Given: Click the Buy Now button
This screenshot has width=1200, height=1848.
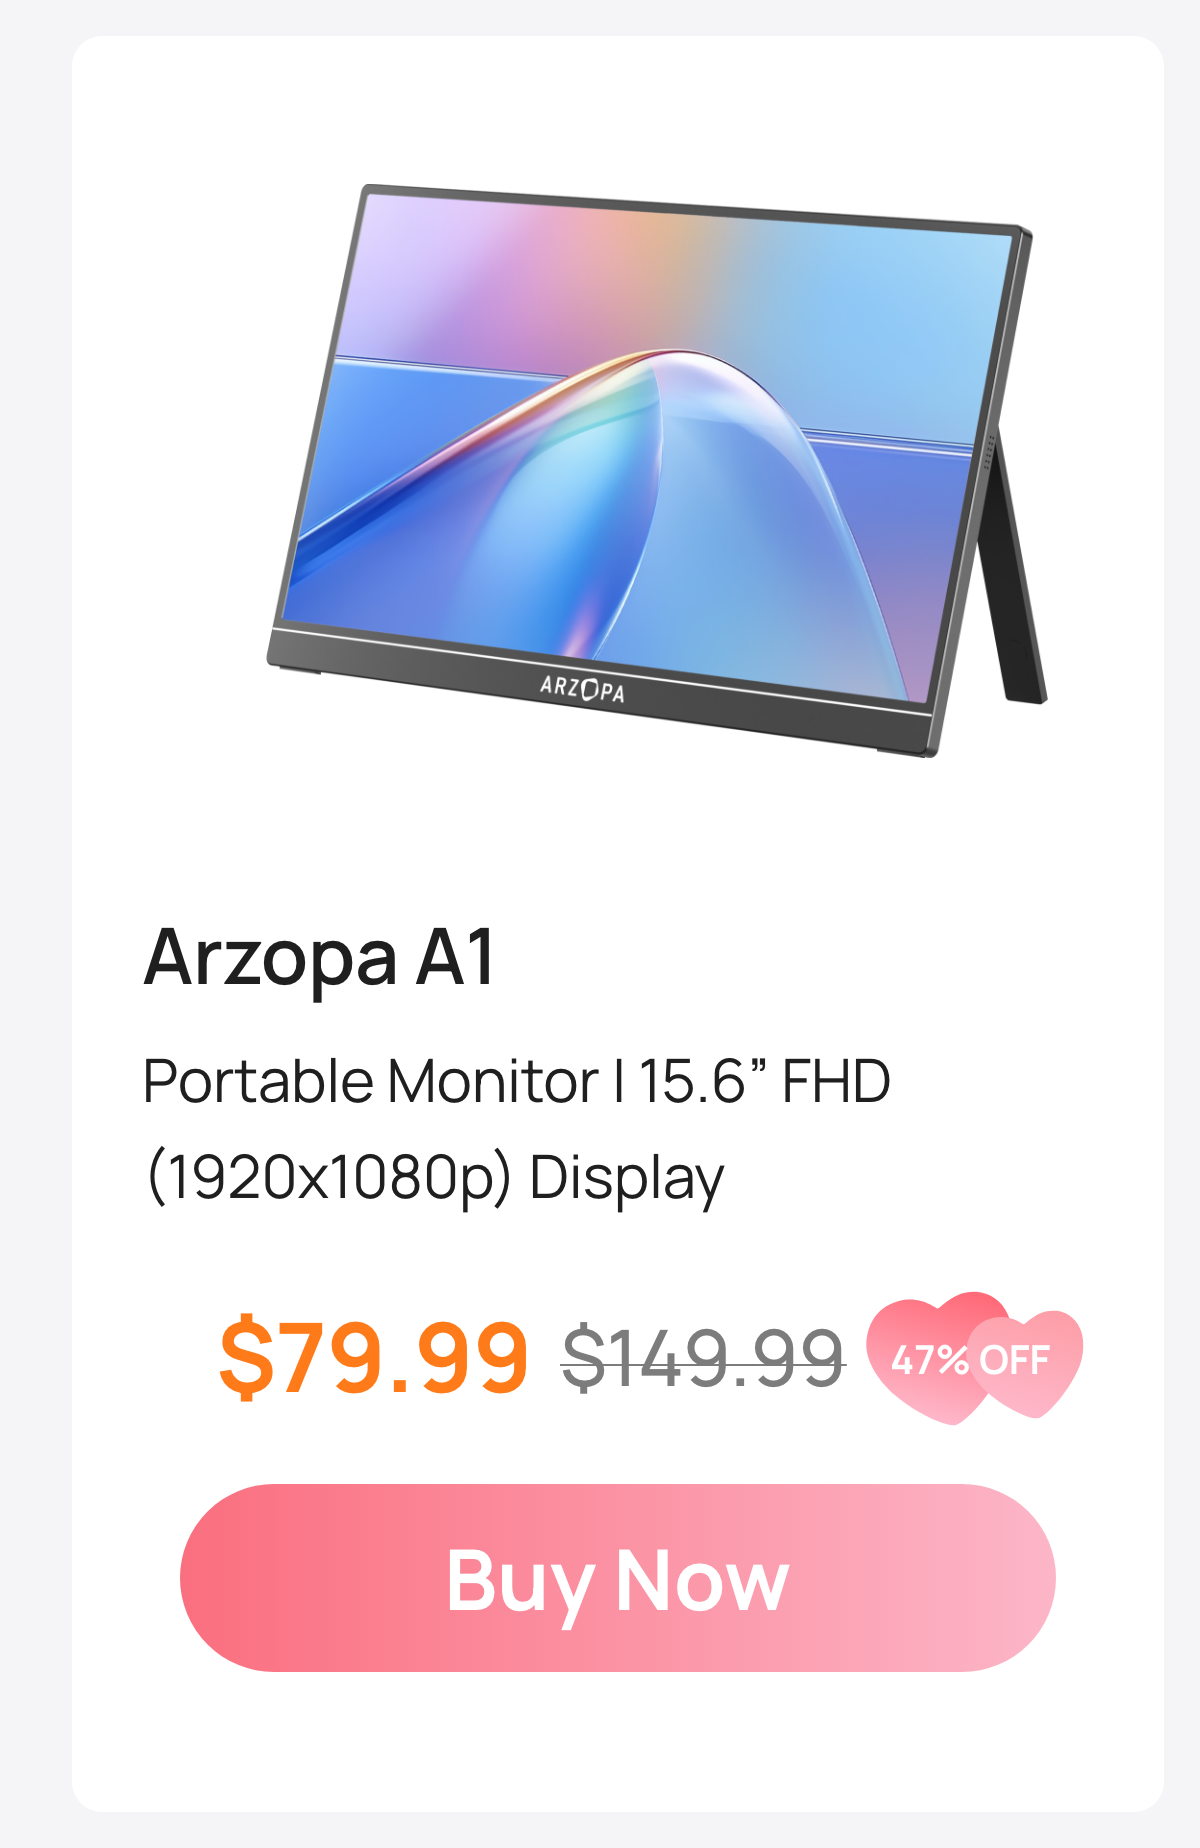Looking at the screenshot, I should [x=617, y=1577].
